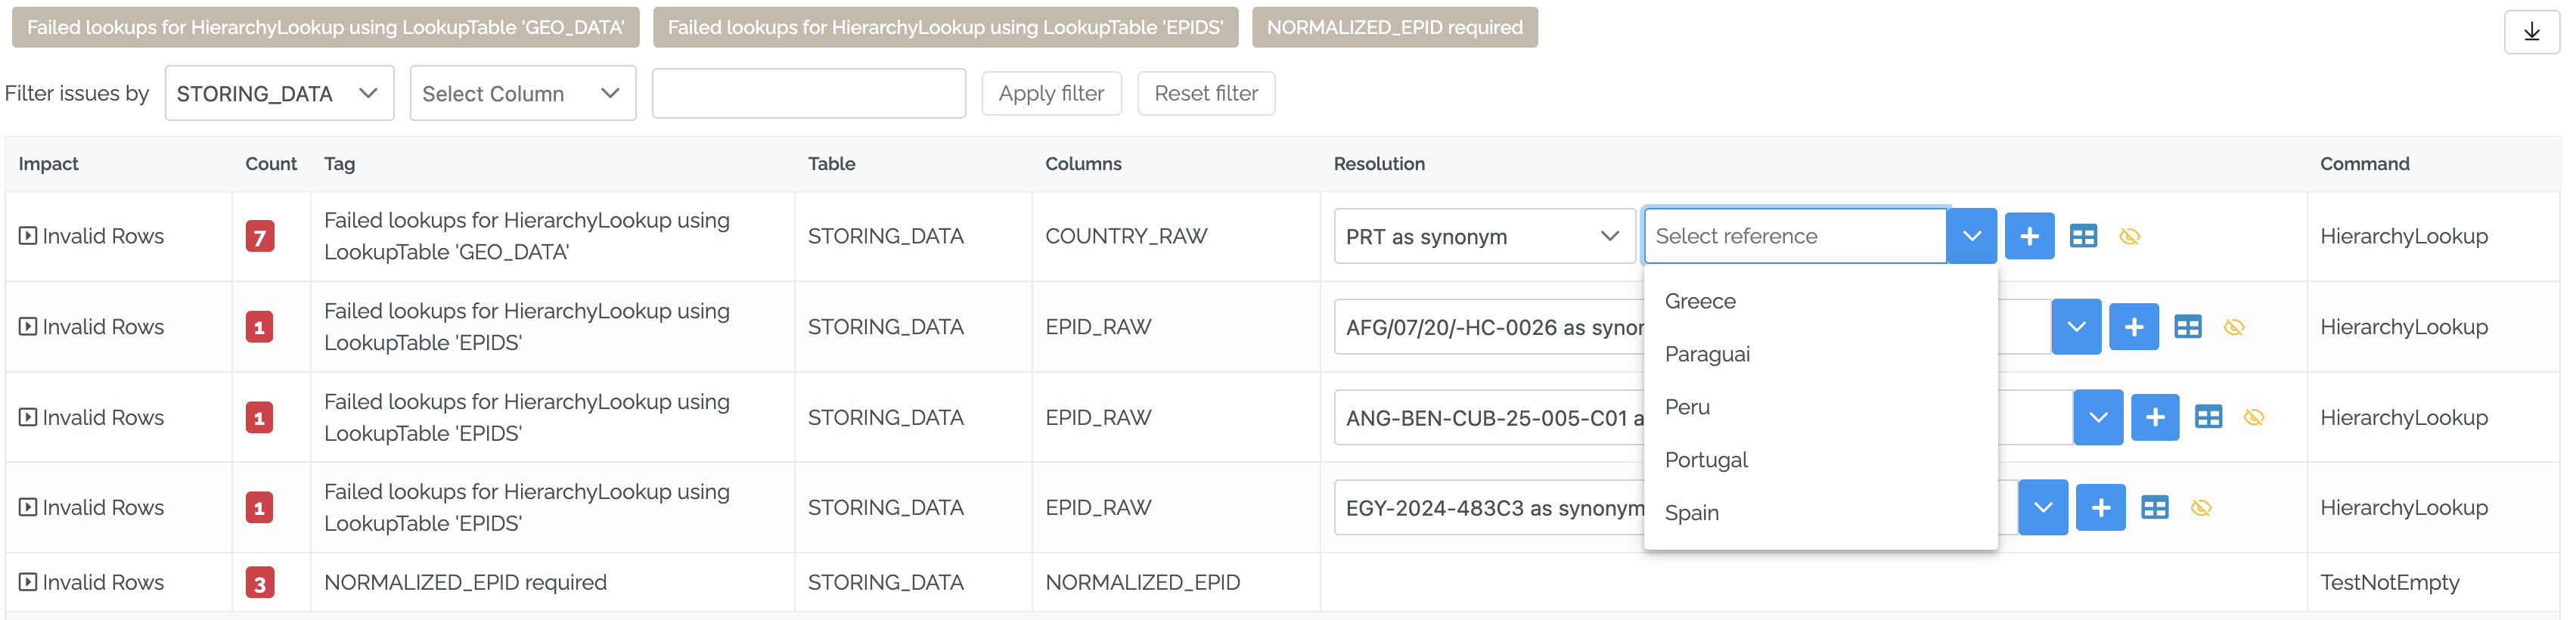Viewport: 2576px width, 620px height.
Task: Choose Portugal from the reference list
Action: [1820, 460]
